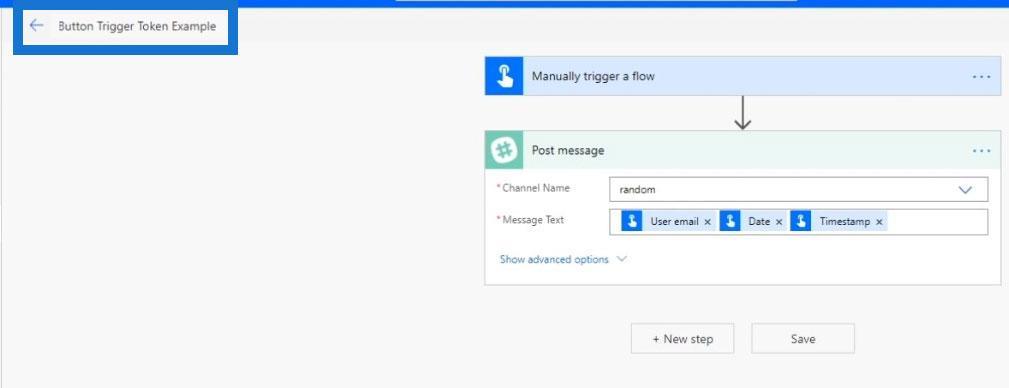Remove the User email token
The width and height of the screenshot is (1009, 388).
coord(707,222)
